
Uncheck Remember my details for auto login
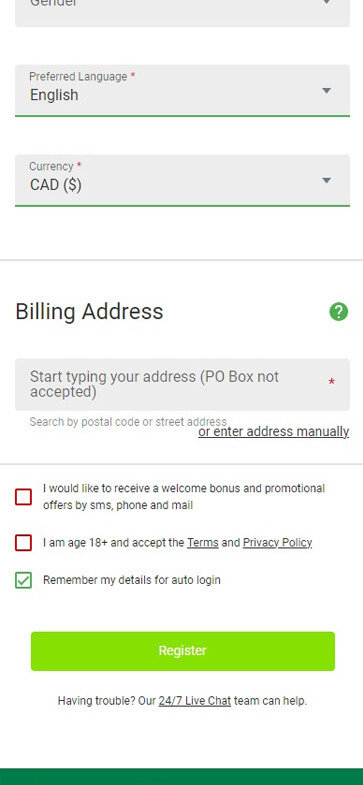pyautogui.click(x=24, y=580)
